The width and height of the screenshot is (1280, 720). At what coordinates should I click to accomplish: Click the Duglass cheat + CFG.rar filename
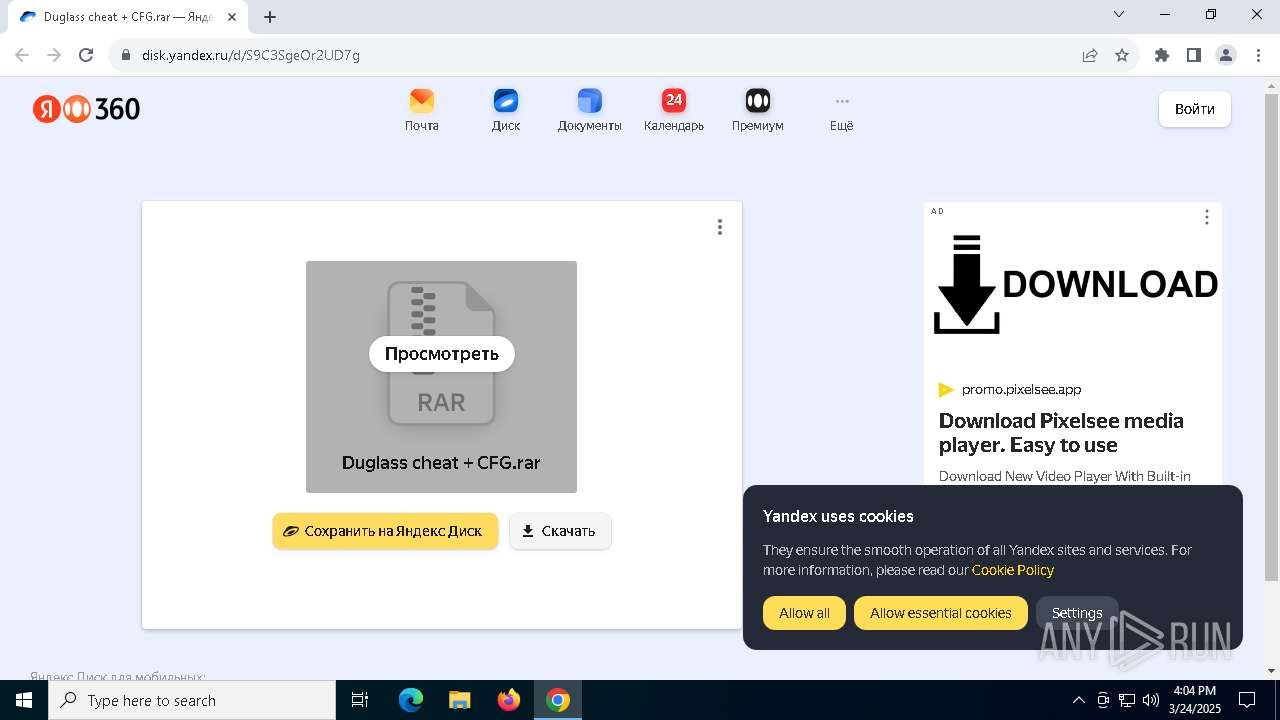[x=441, y=463]
